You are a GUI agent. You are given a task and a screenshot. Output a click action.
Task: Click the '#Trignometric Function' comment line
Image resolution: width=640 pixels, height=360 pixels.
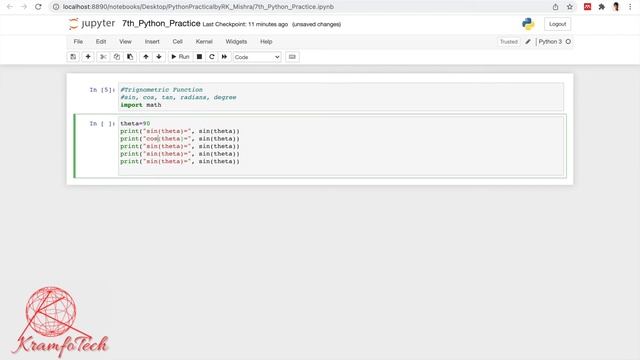click(161, 90)
